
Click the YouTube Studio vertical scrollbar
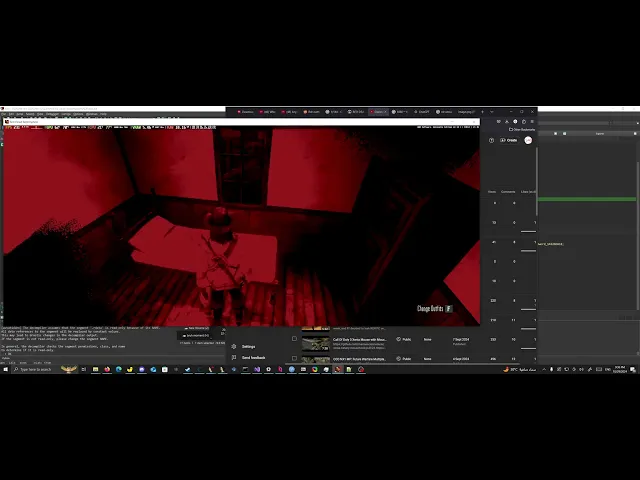537,182
